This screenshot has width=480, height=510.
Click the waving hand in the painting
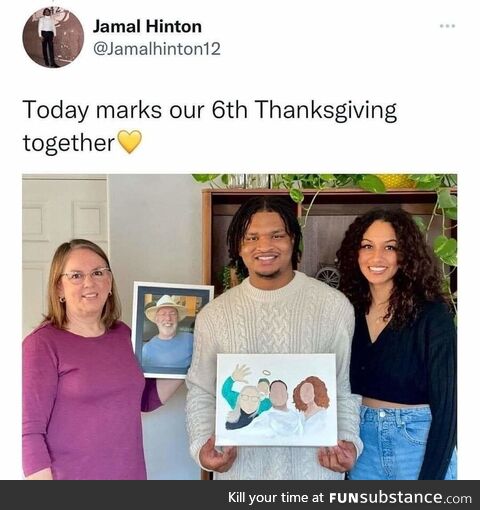(x=242, y=373)
